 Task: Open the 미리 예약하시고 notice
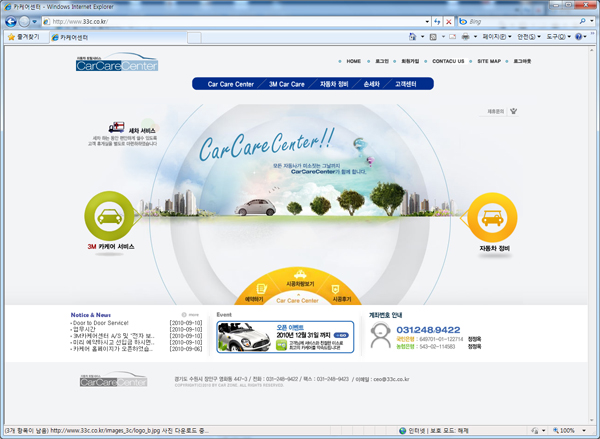tap(114, 343)
